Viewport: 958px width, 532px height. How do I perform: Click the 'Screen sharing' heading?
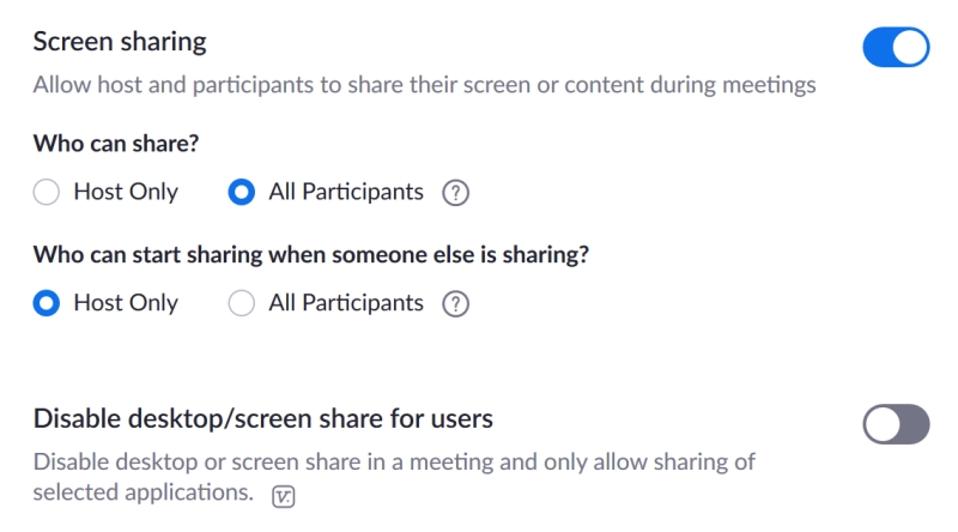point(120,42)
